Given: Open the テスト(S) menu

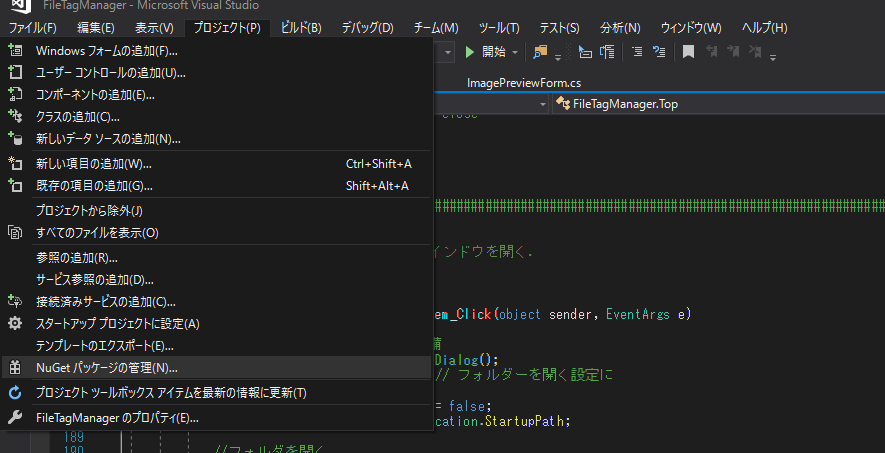Looking at the screenshot, I should tap(559, 28).
